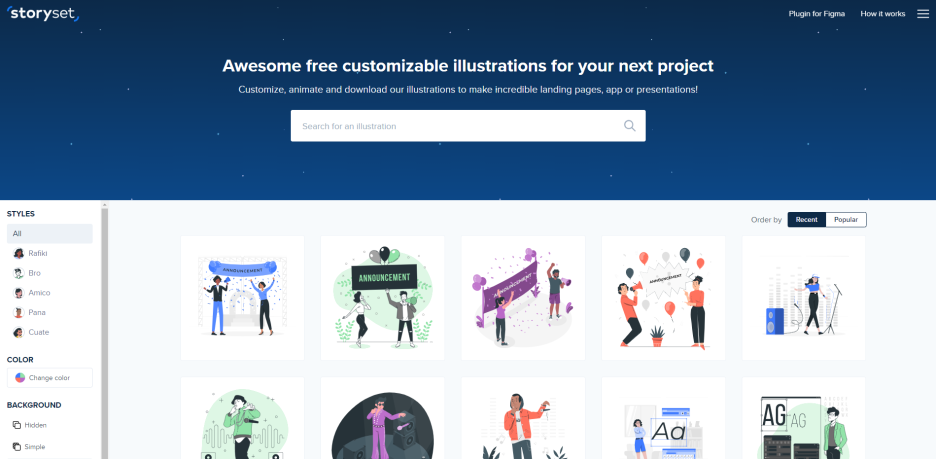Select the All styles filter
936x459 pixels.
pyautogui.click(x=50, y=233)
